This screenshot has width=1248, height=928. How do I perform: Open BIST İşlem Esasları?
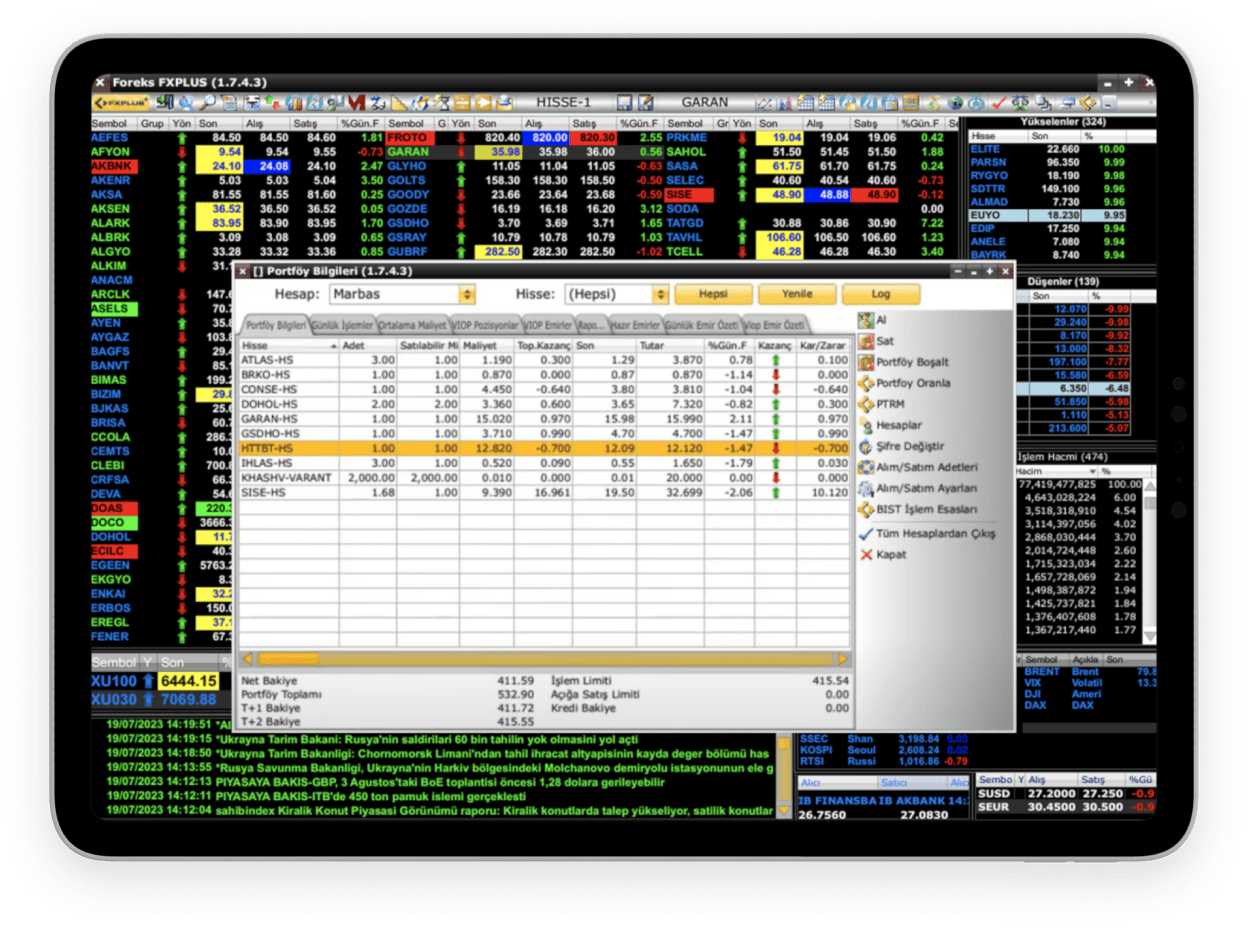click(x=920, y=509)
